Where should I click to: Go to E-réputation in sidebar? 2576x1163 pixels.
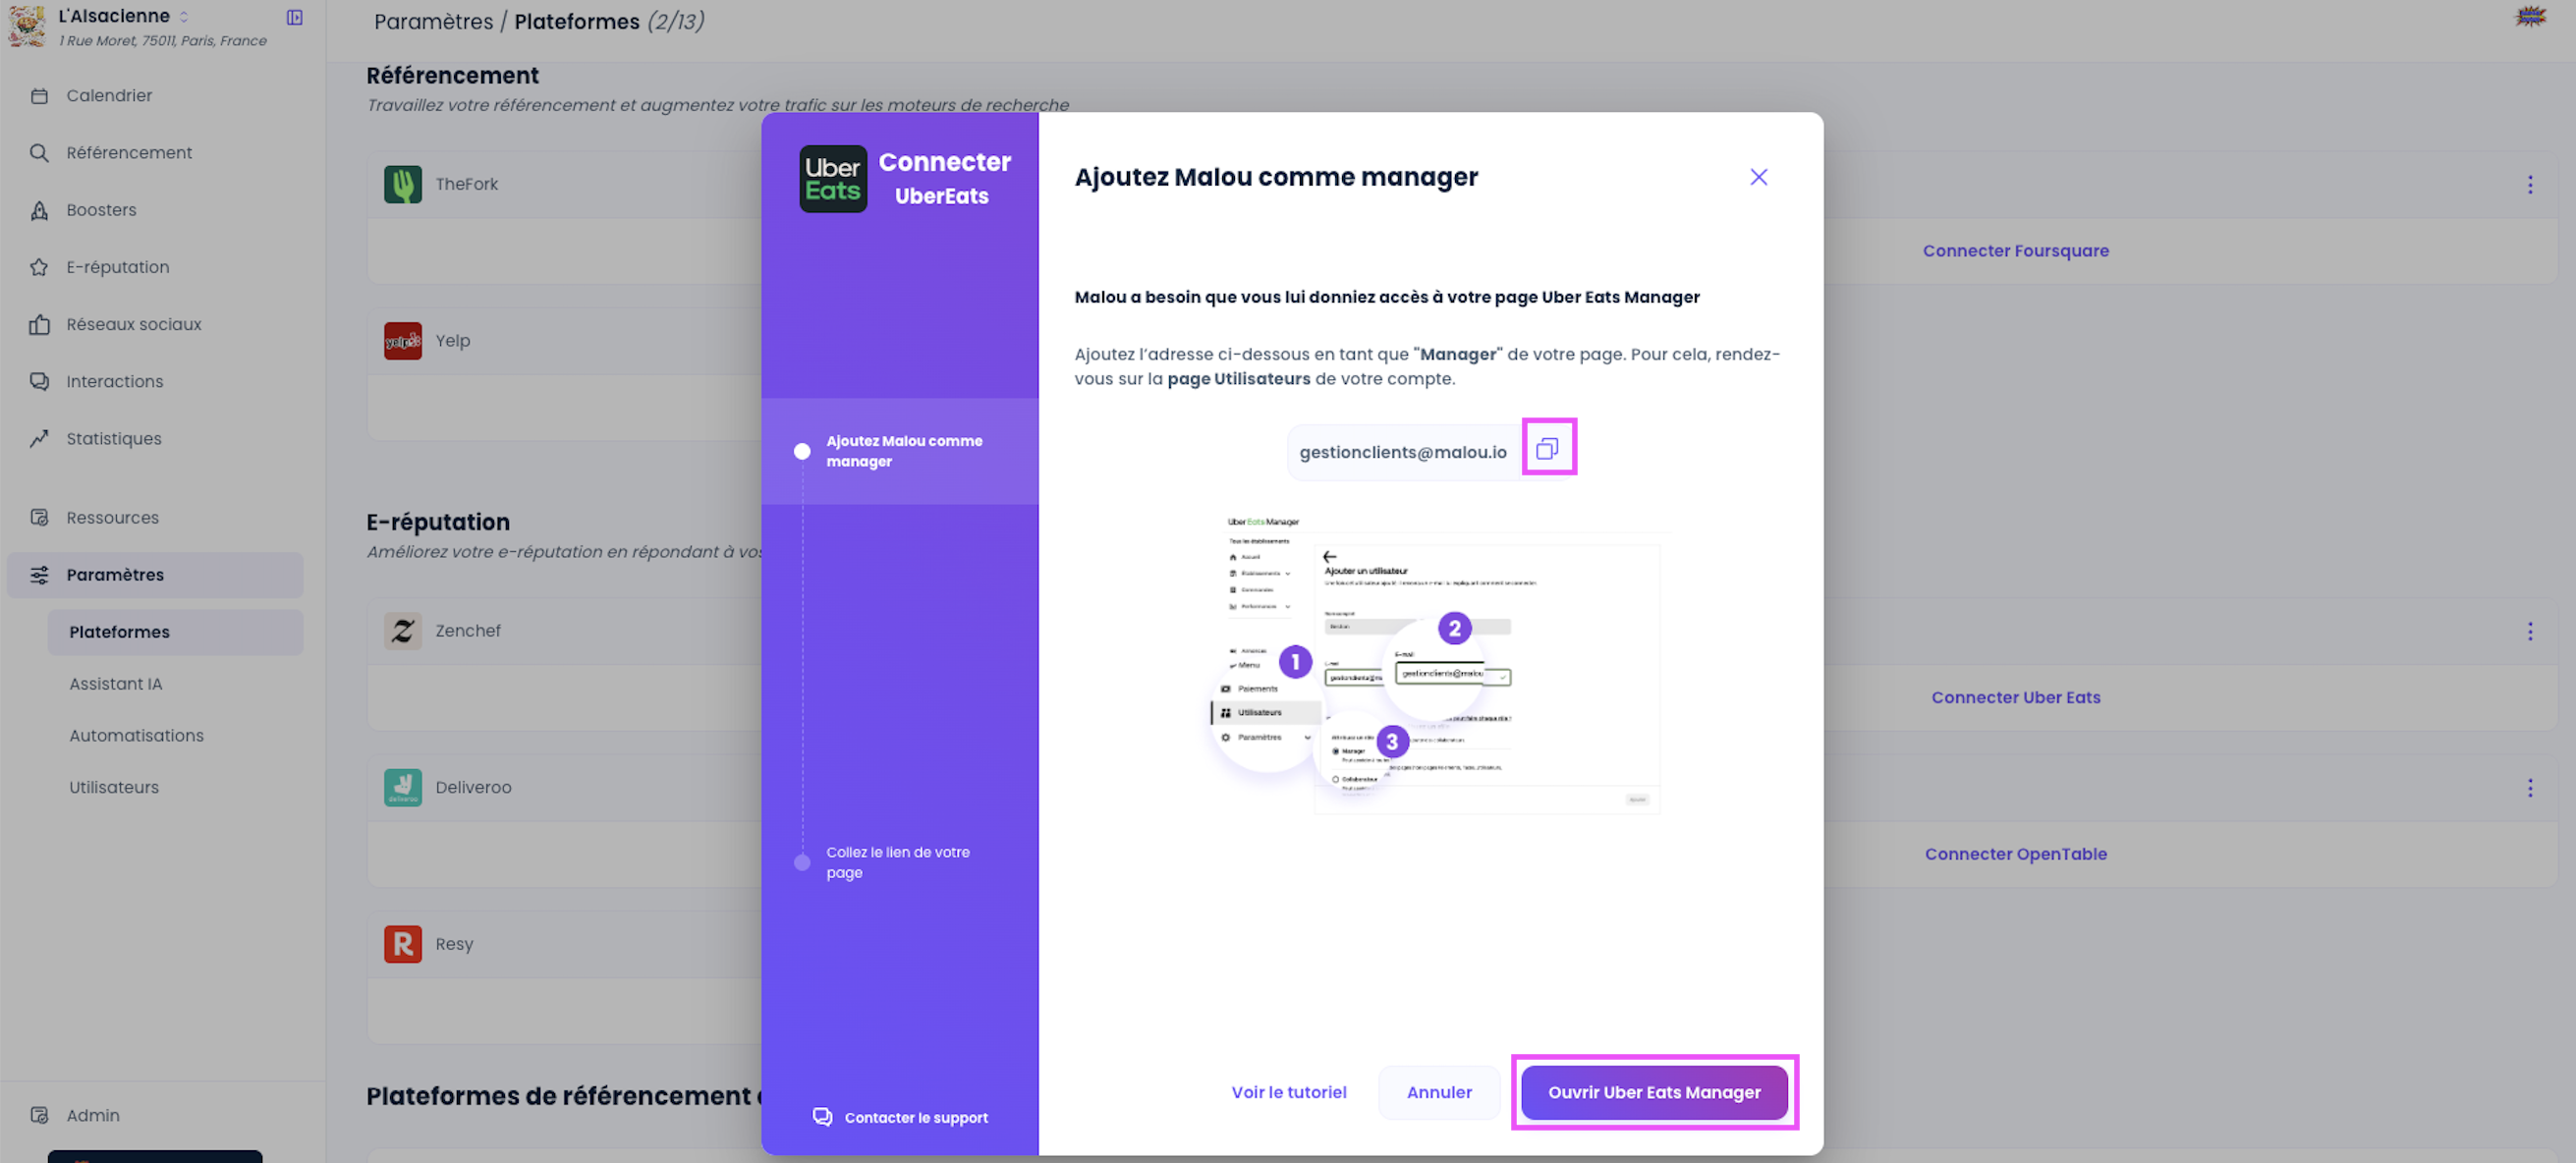pyautogui.click(x=117, y=266)
